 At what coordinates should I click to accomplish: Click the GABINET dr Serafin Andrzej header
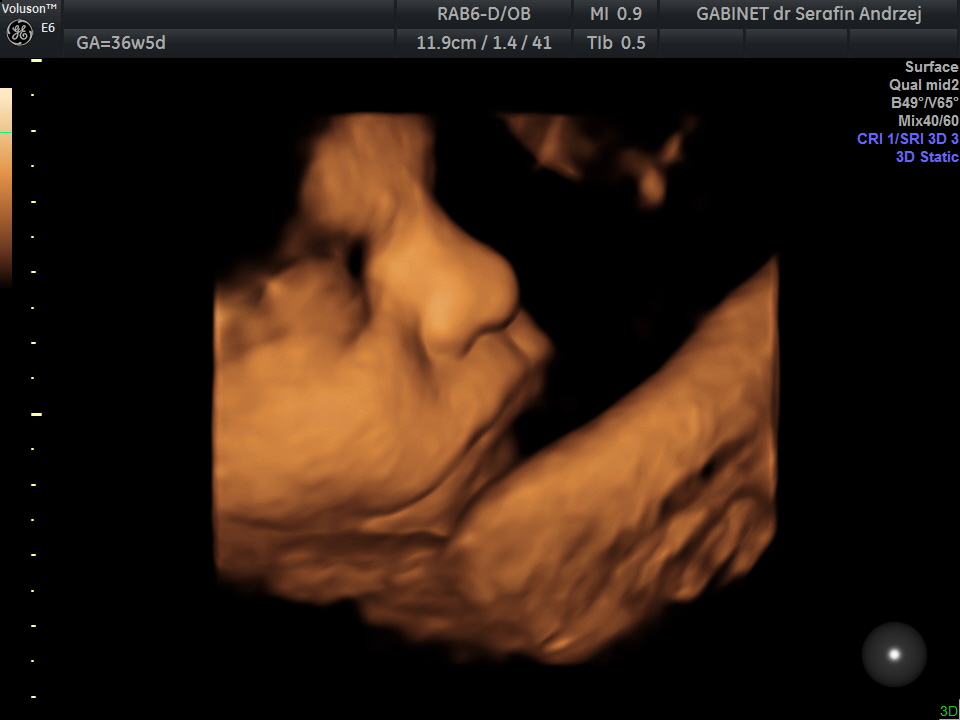click(x=809, y=14)
